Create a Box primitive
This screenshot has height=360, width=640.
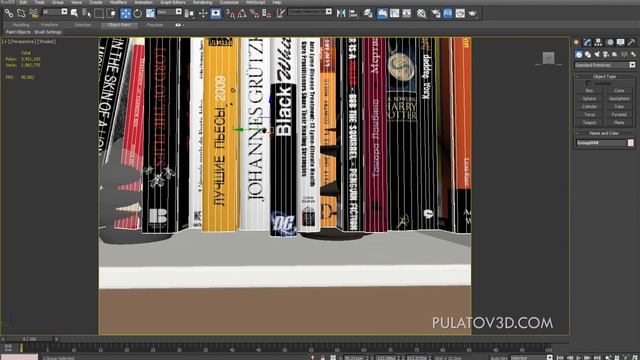(589, 91)
